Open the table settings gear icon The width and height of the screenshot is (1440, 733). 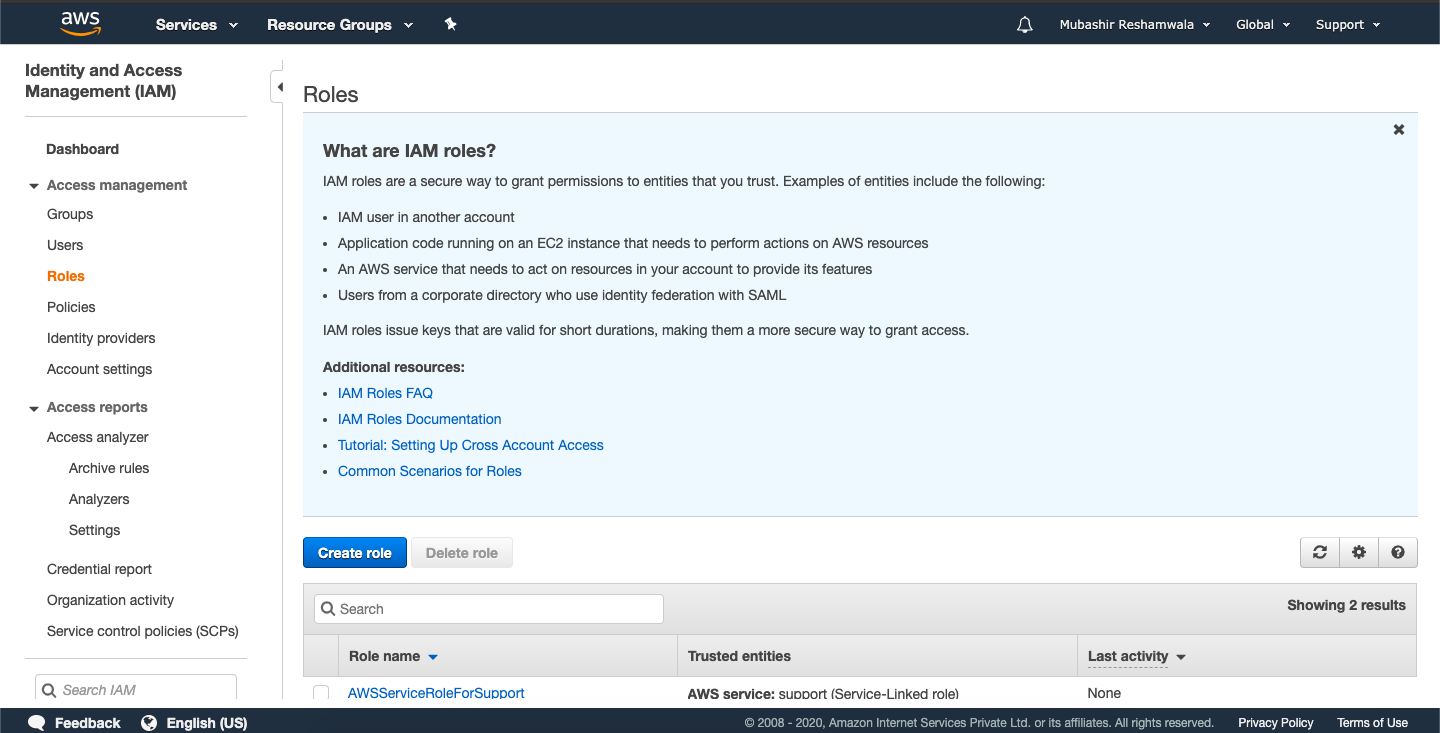click(x=1359, y=552)
